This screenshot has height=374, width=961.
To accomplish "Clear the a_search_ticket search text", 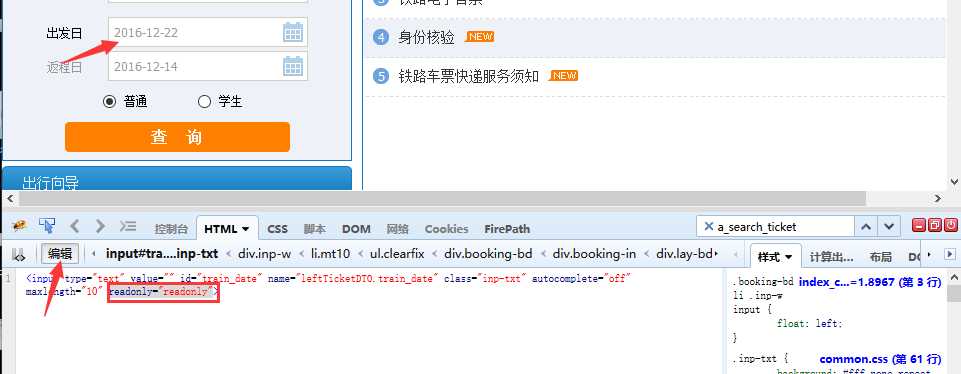I will (708, 227).
